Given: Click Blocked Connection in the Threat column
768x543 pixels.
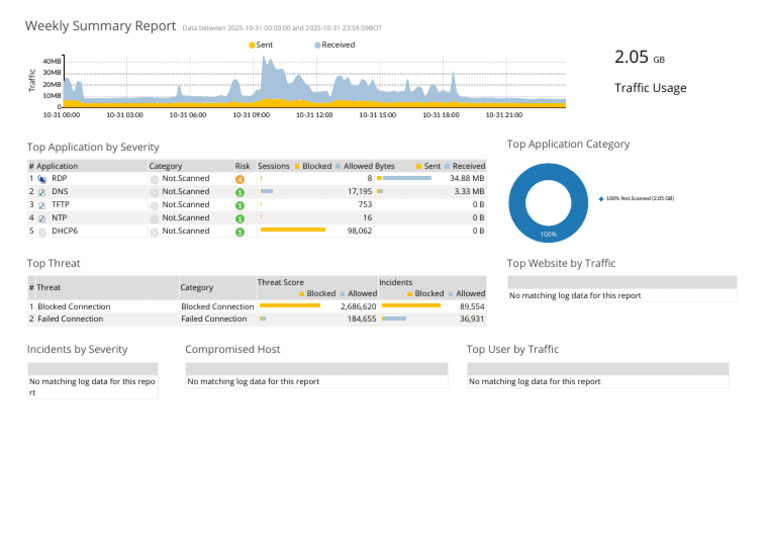Looking at the screenshot, I should point(74,307).
